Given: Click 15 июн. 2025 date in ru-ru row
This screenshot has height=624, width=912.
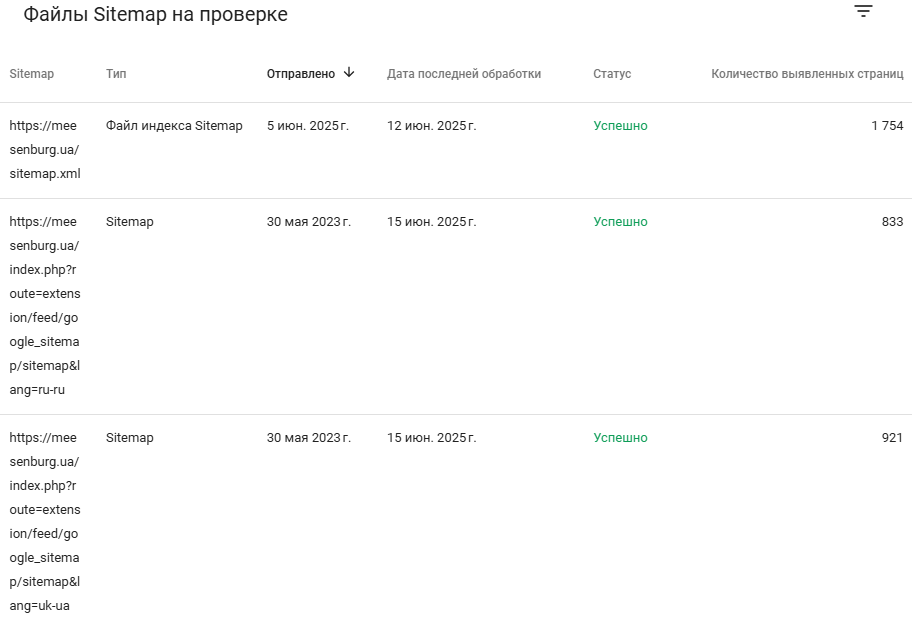Looking at the screenshot, I should [x=432, y=222].
